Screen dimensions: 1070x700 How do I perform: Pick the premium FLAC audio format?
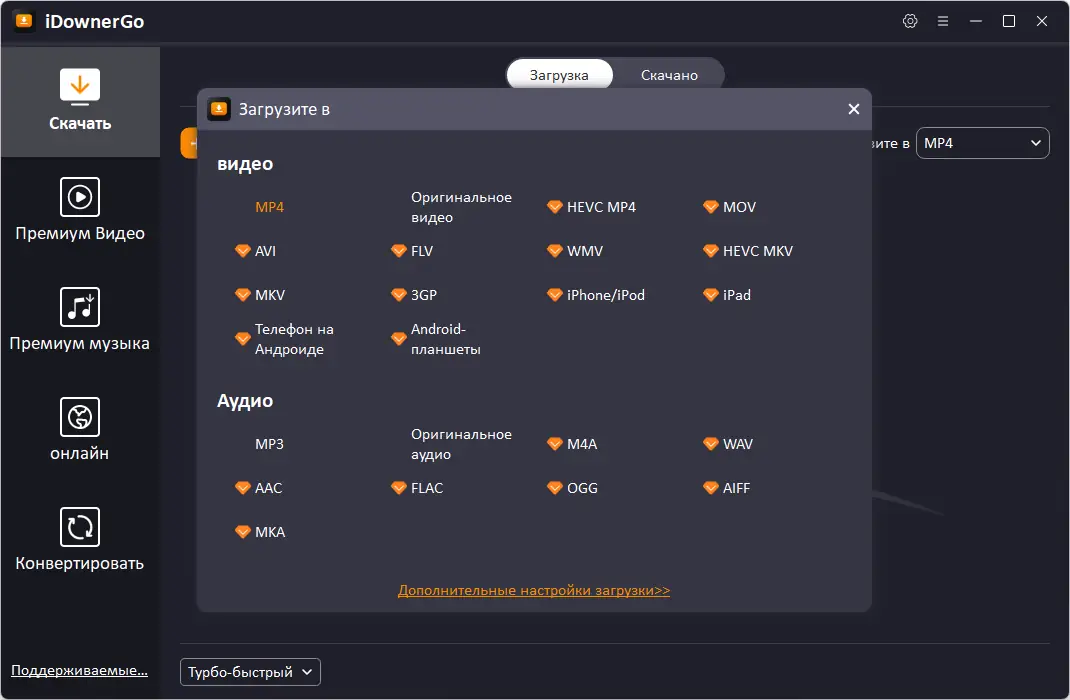tap(426, 488)
